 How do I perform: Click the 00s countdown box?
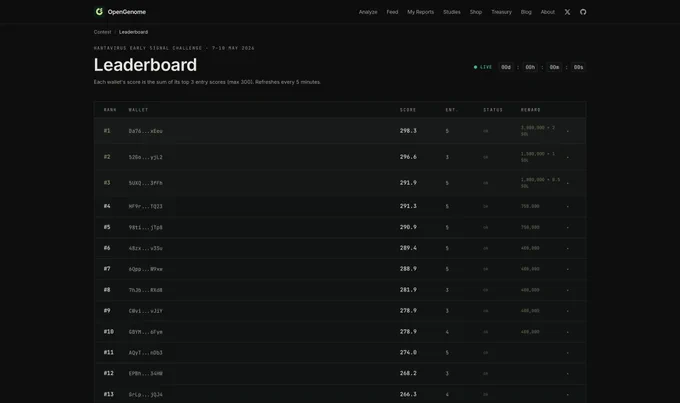[x=579, y=67]
